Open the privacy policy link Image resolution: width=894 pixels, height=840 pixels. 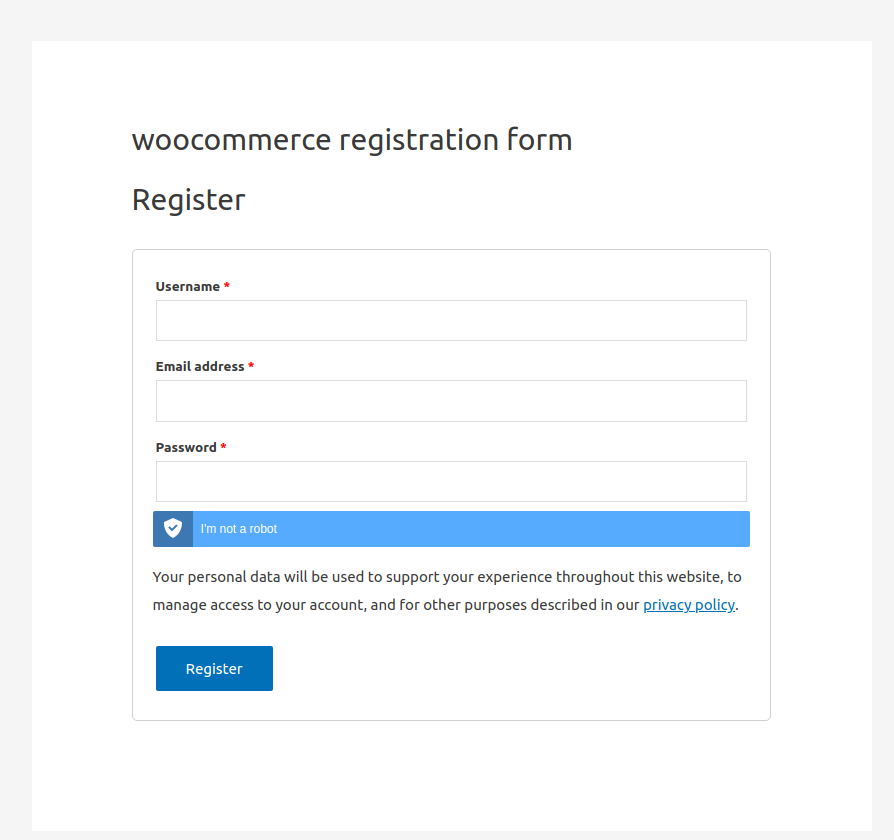pyautogui.click(x=688, y=605)
